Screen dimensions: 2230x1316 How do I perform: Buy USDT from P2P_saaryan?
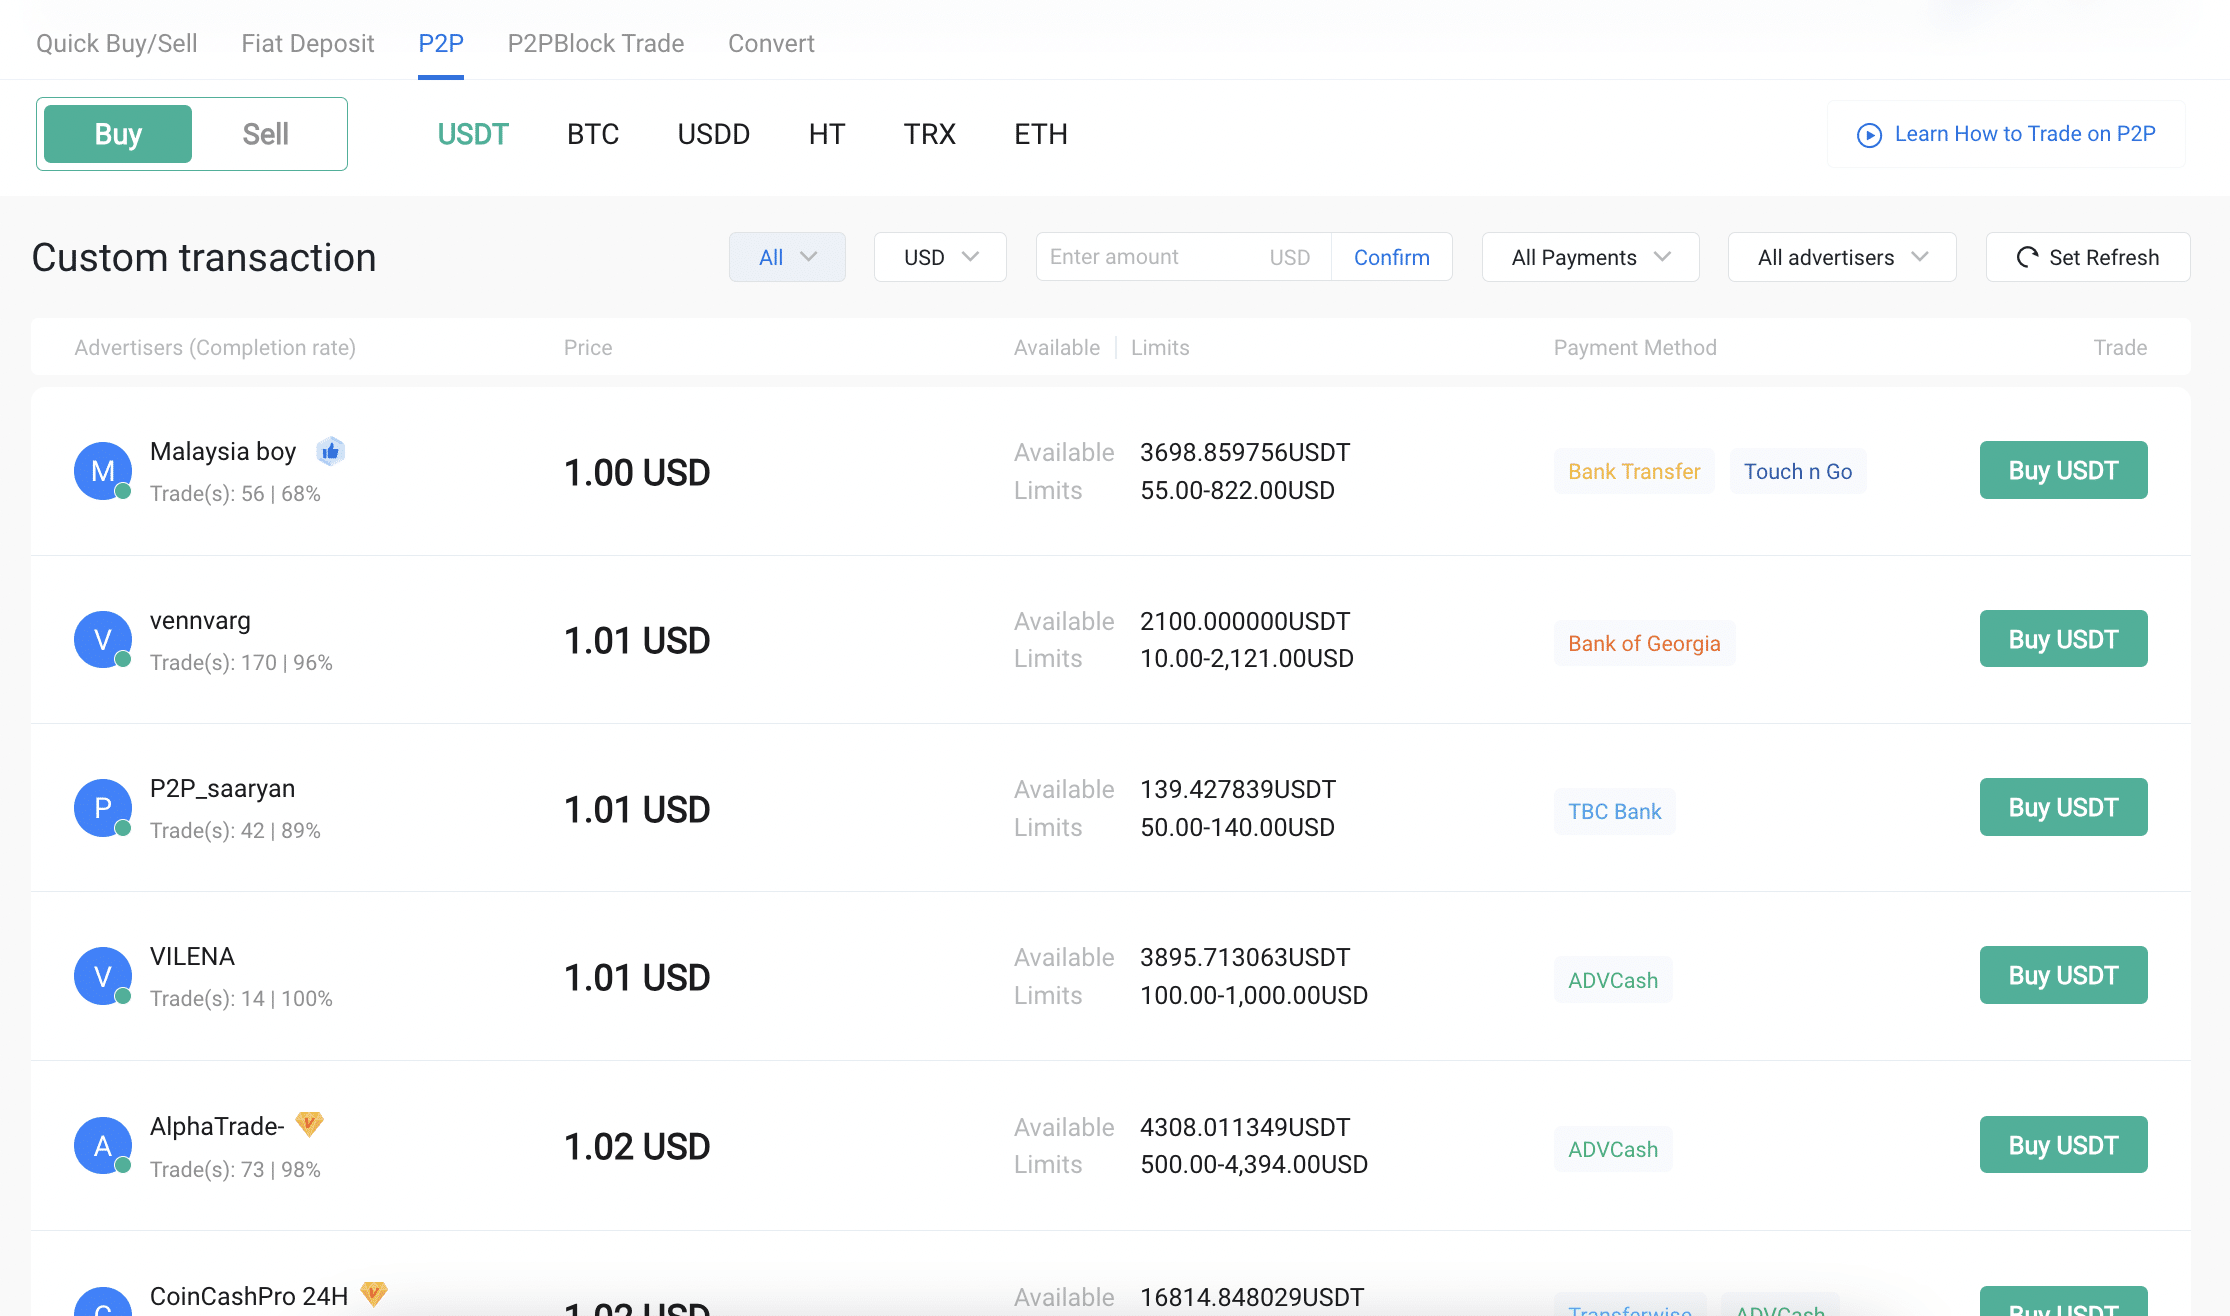(2064, 807)
